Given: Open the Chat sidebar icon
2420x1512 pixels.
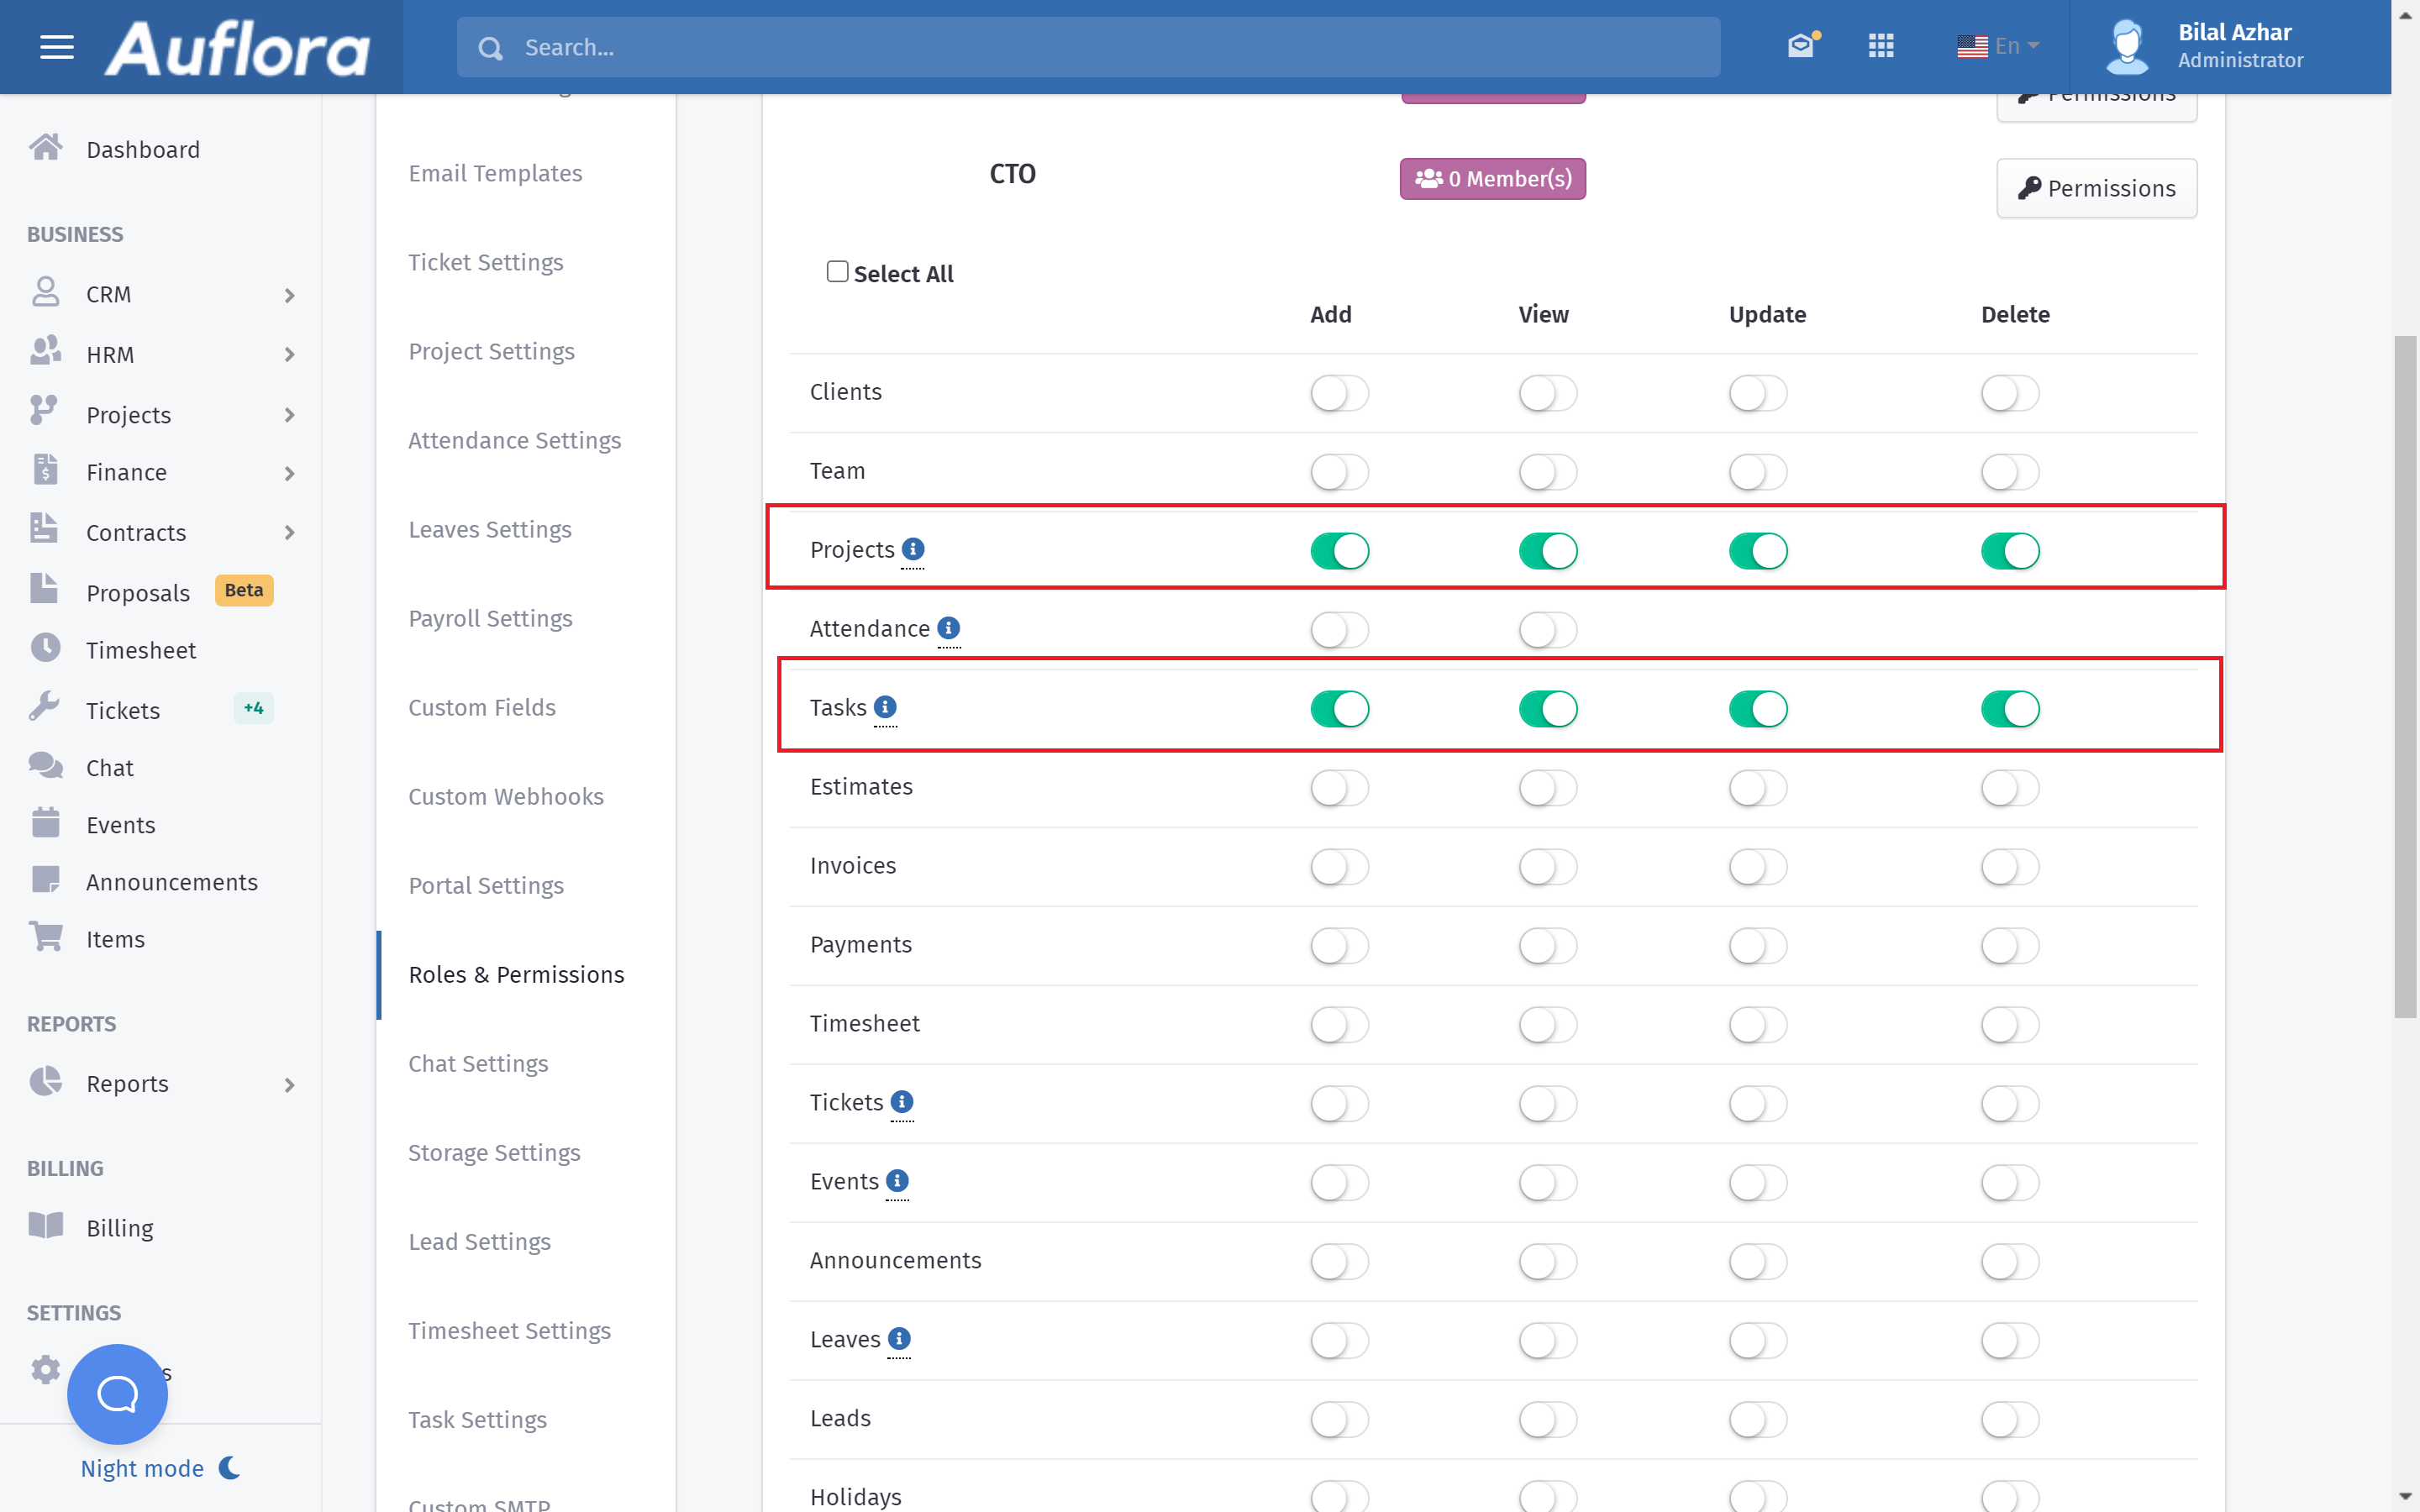Looking at the screenshot, I should [45, 766].
